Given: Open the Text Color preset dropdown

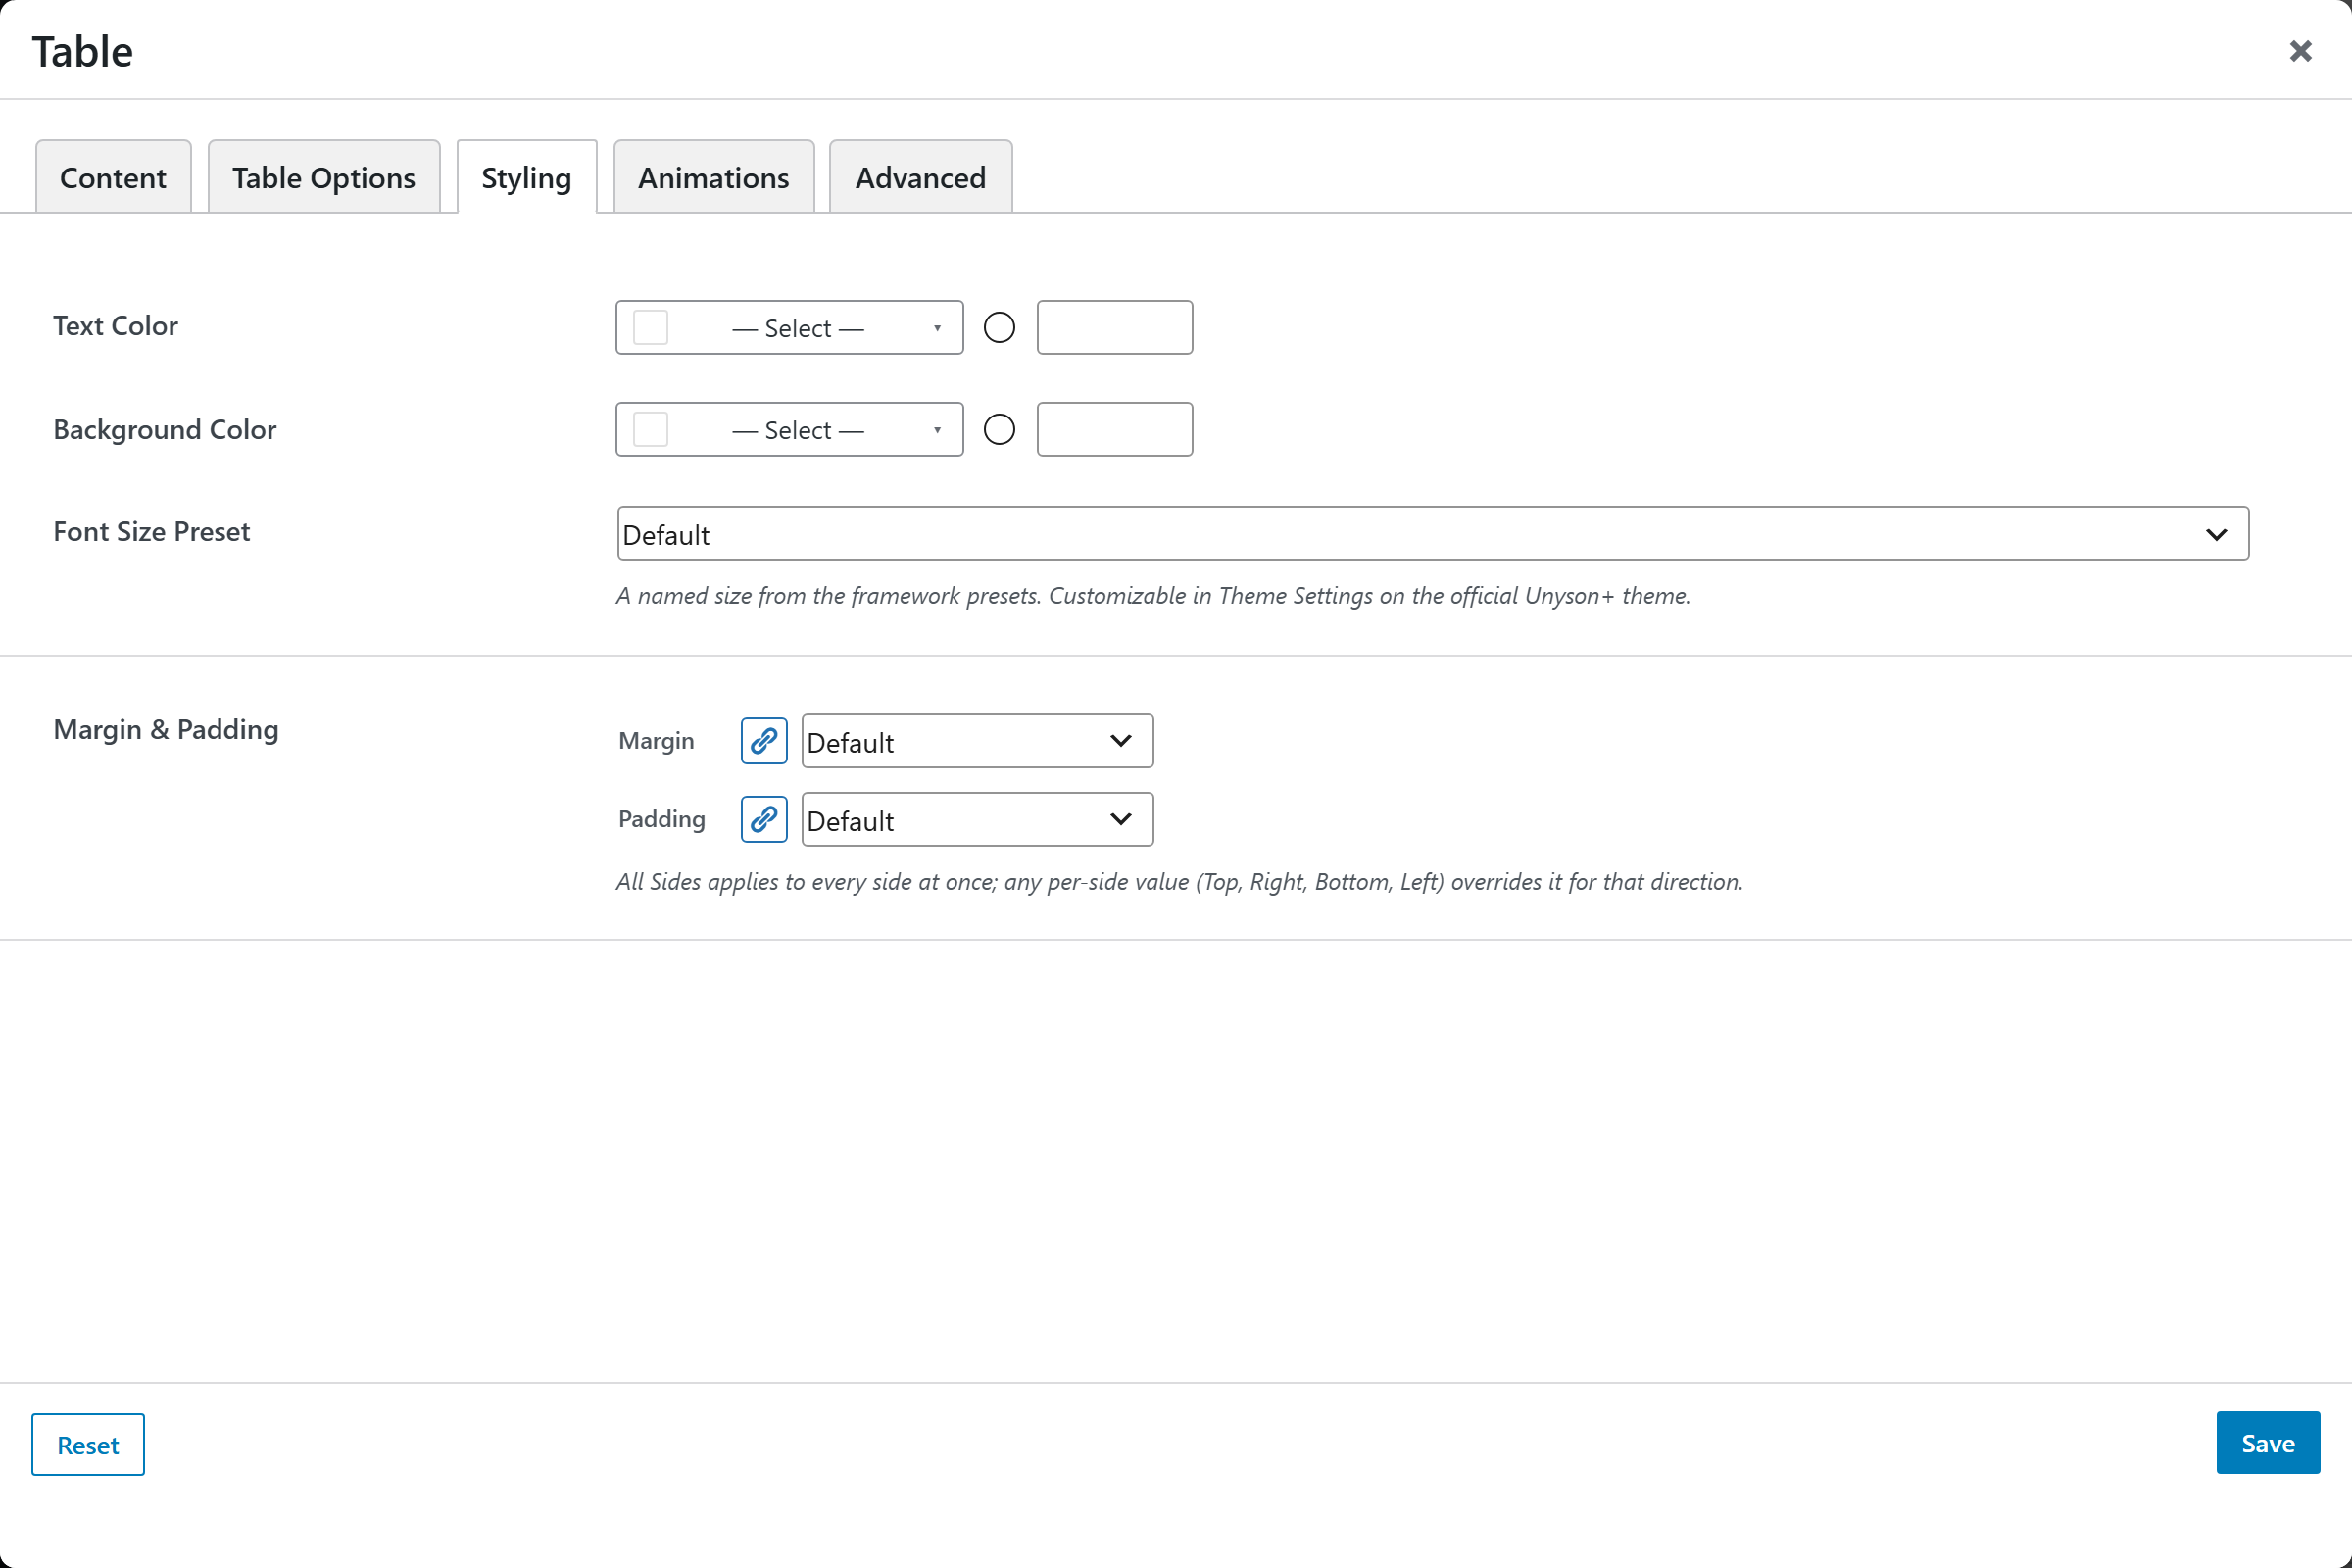Looking at the screenshot, I should [x=789, y=327].
